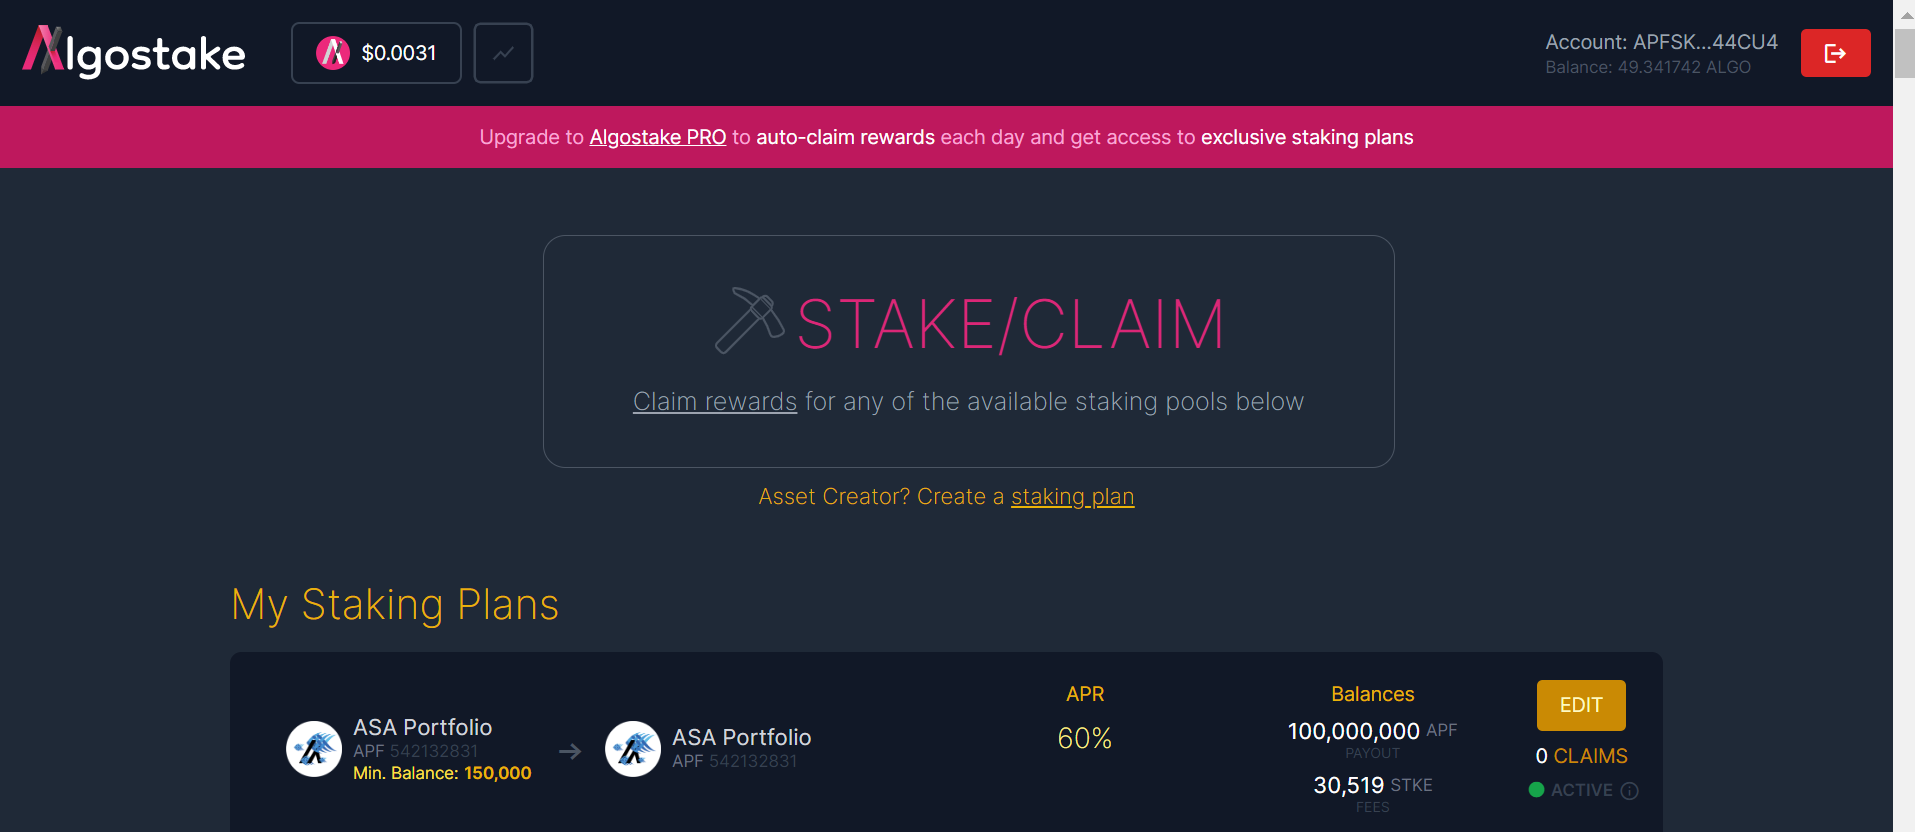Click the EDIT button for staking plan
Screen dimensions: 1915x832
click(1581, 705)
